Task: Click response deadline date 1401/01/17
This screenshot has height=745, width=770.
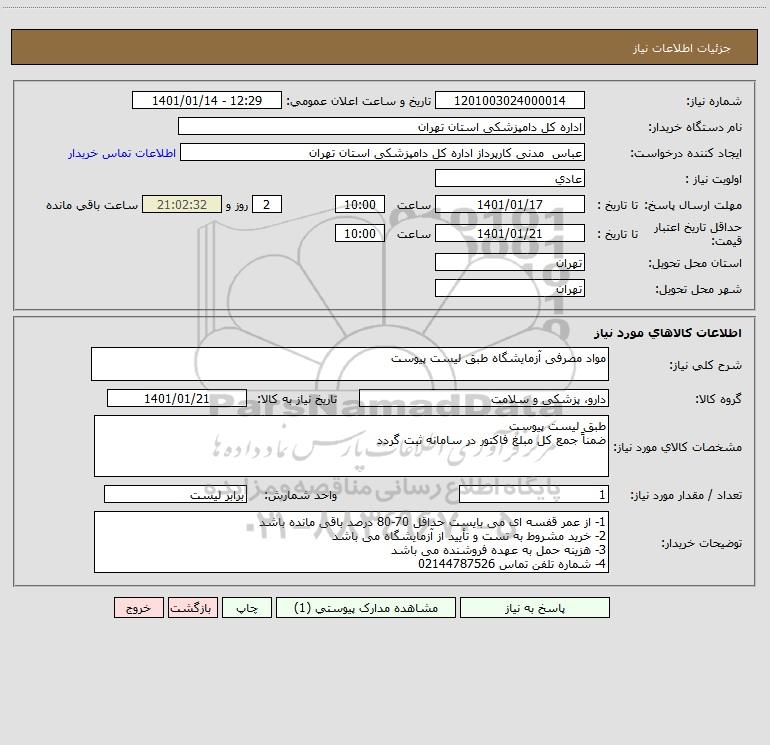Action: [510, 204]
